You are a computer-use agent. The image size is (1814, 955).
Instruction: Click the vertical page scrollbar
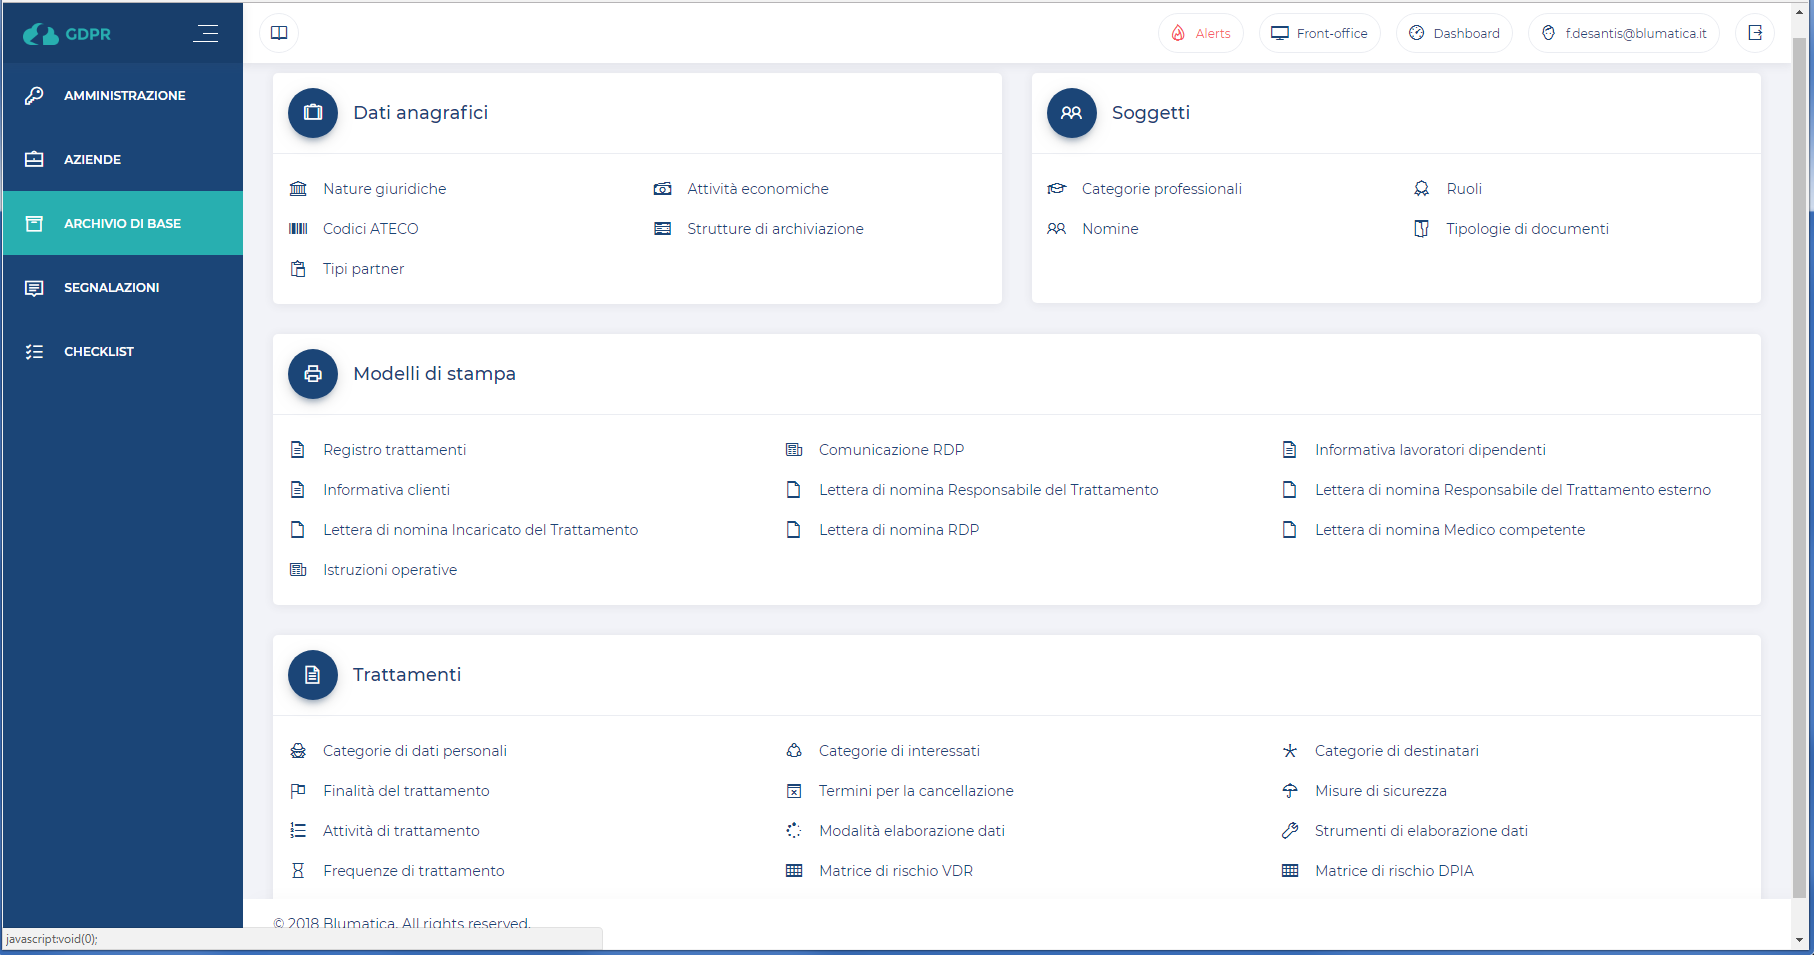(x=1799, y=400)
